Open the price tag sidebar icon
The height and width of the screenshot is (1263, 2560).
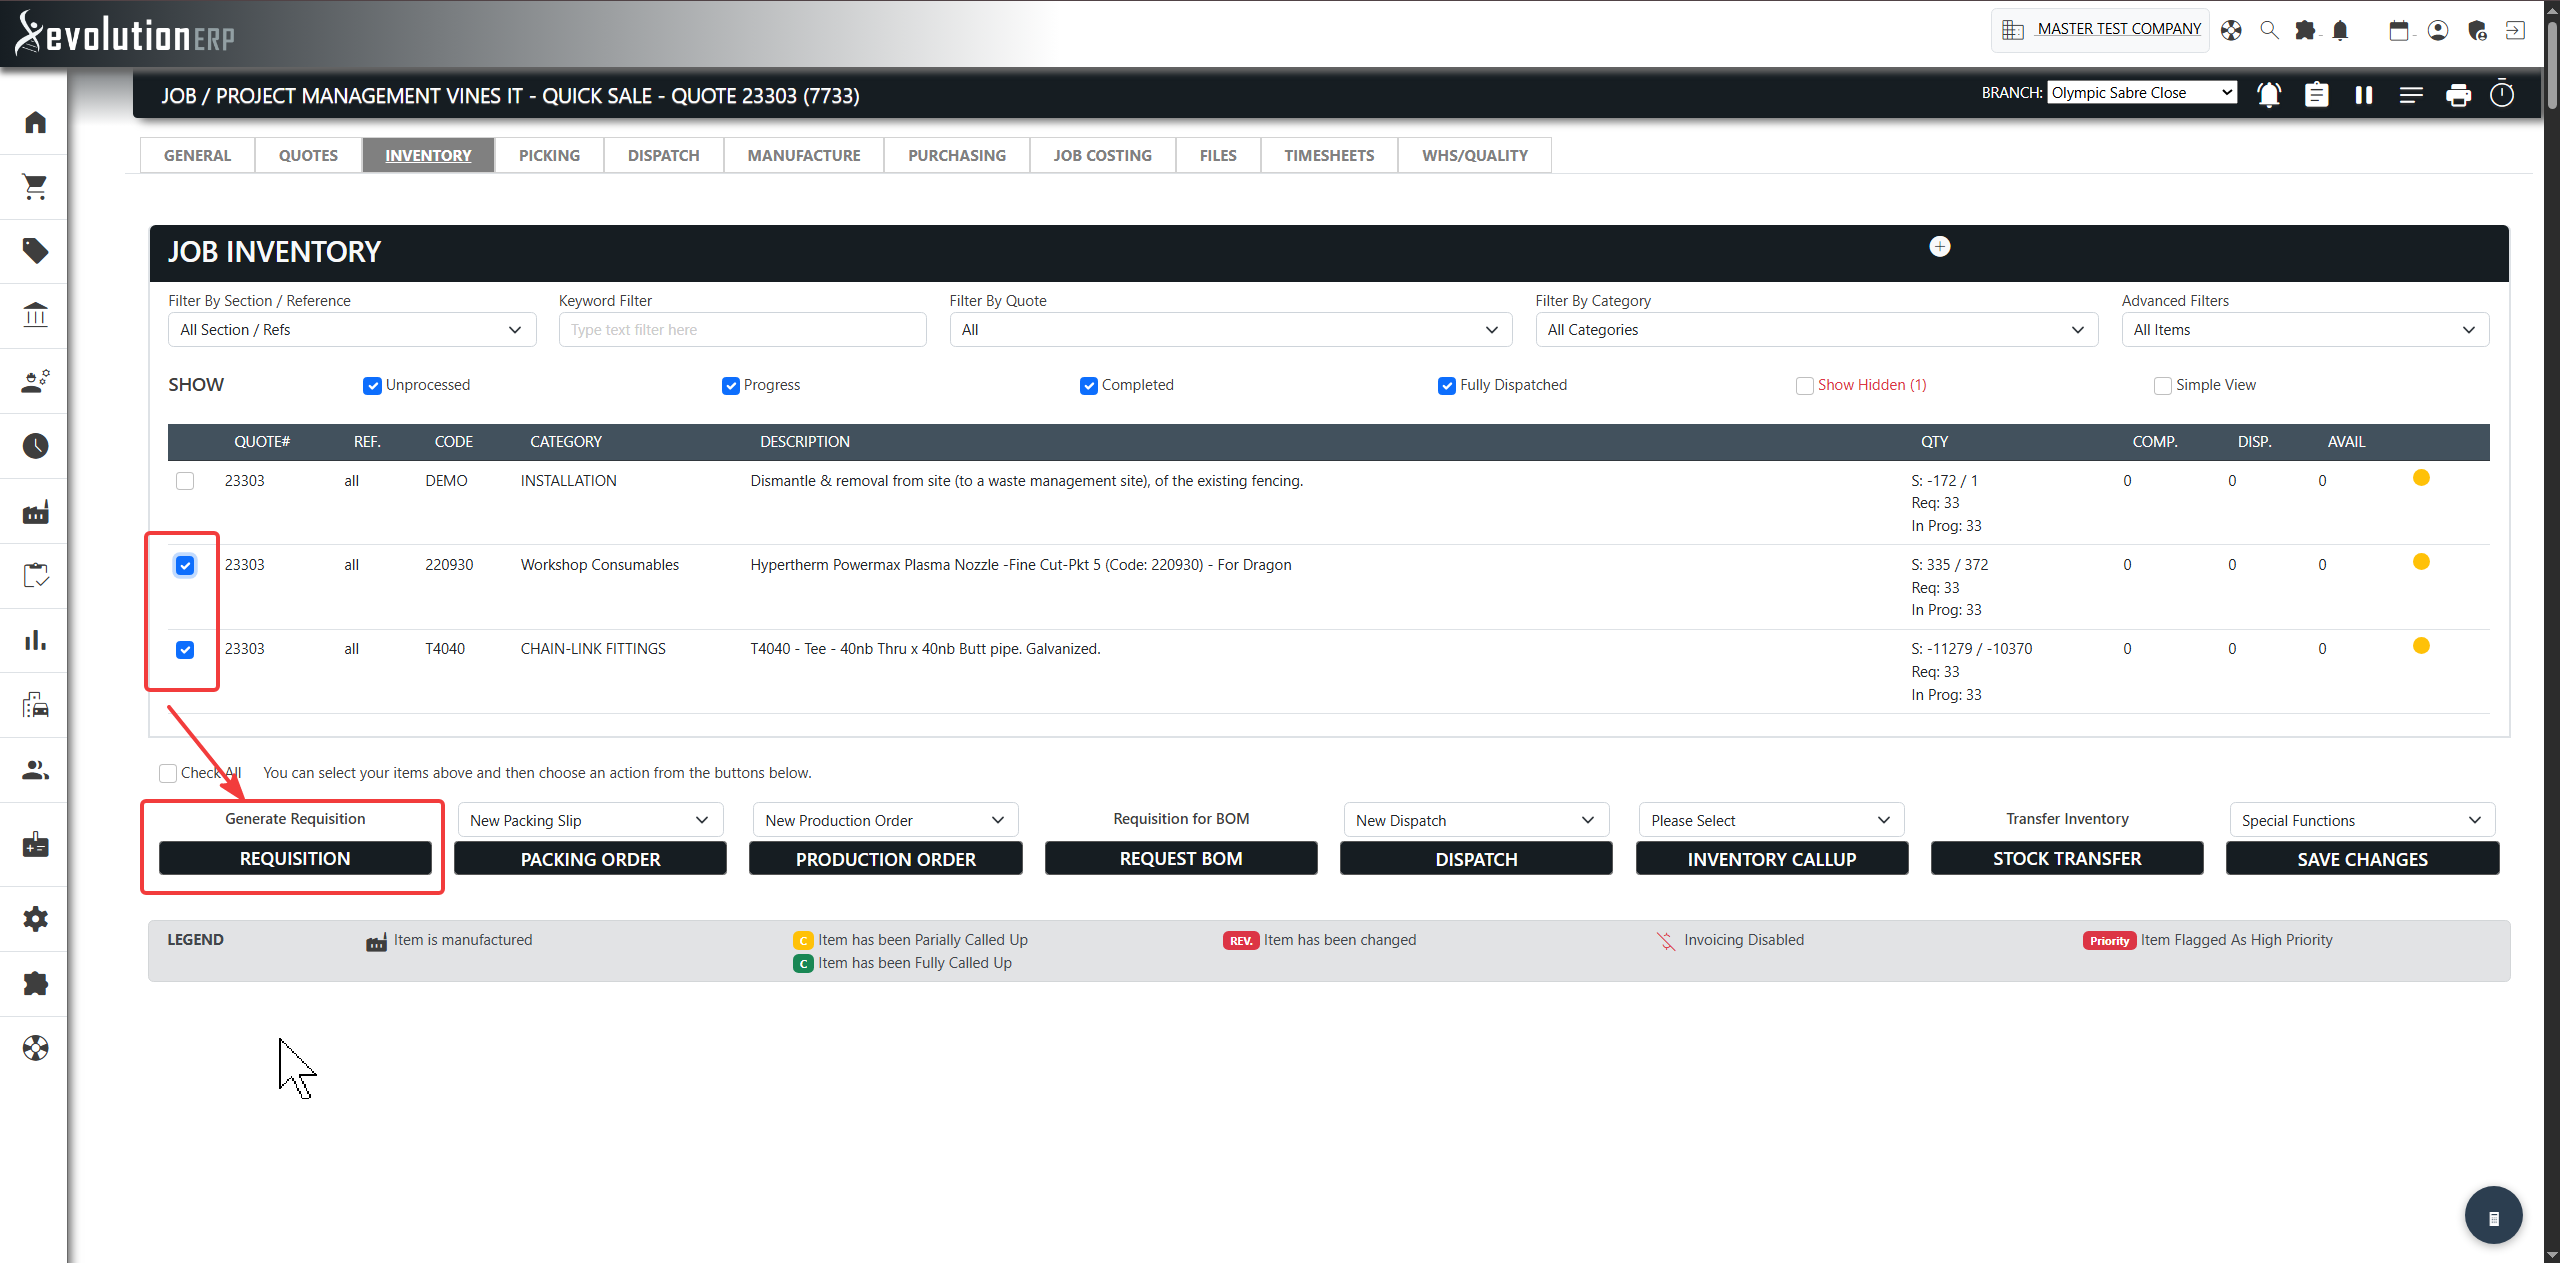[x=36, y=251]
